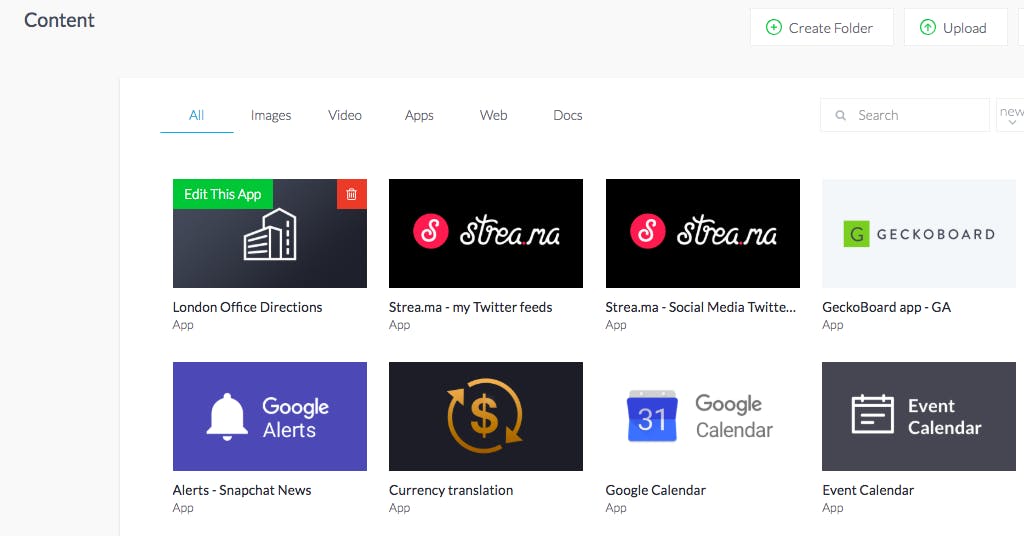Image resolution: width=1024 pixels, height=536 pixels.
Task: Switch to the Images tab
Action: pyautogui.click(x=271, y=115)
